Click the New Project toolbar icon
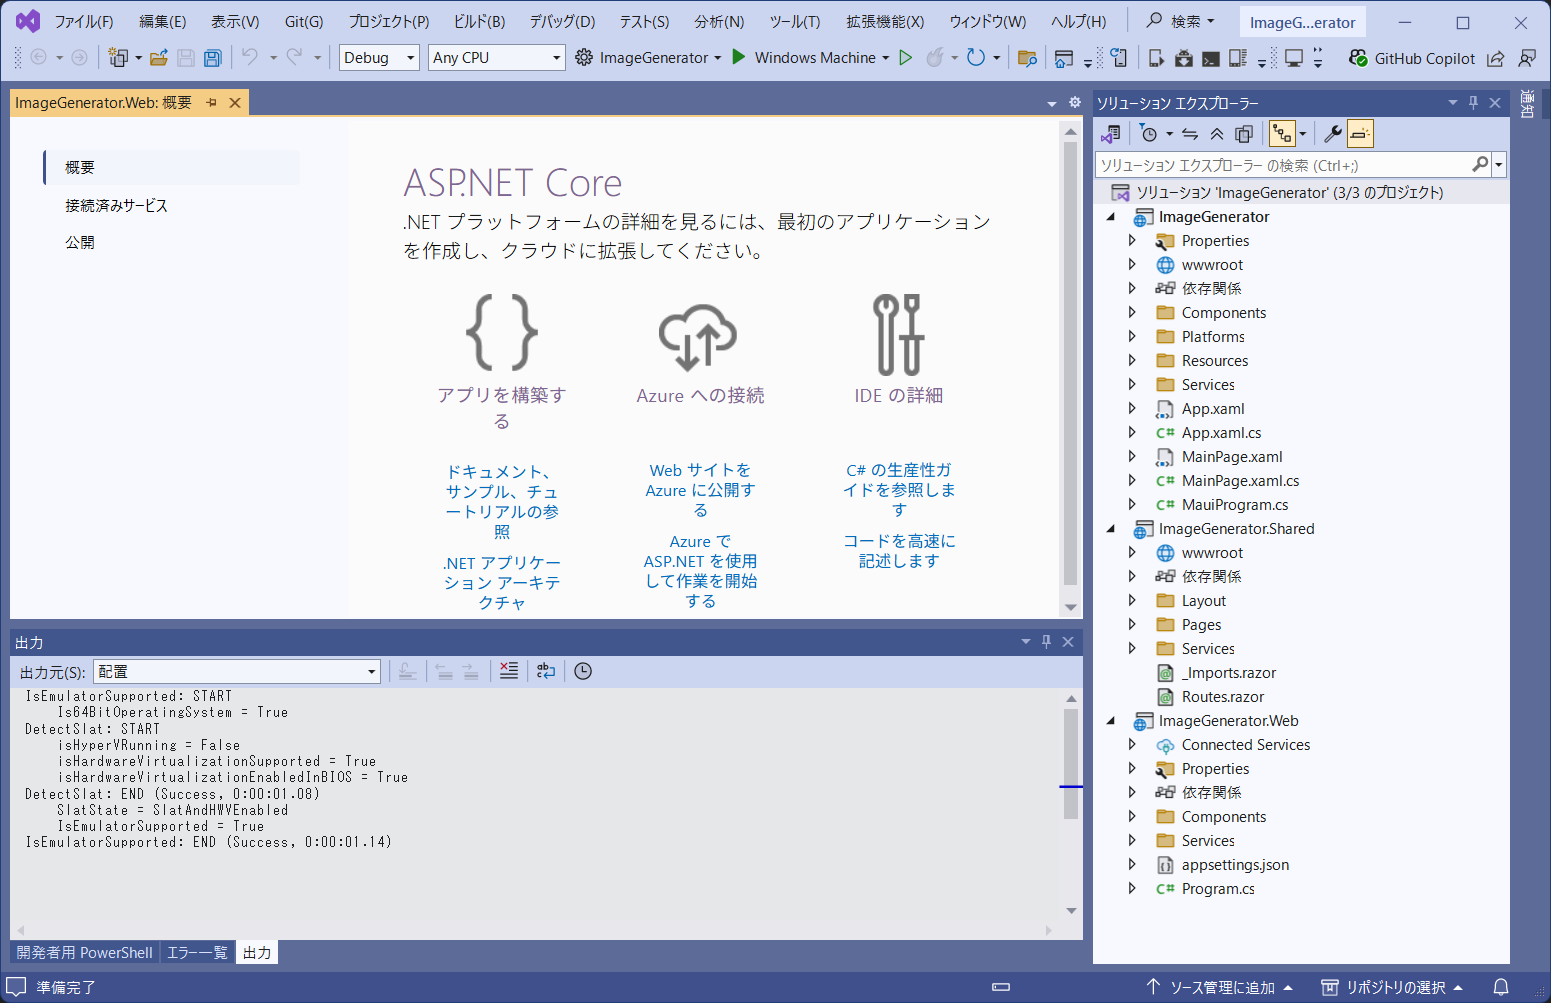Image resolution: width=1551 pixels, height=1003 pixels. (118, 58)
